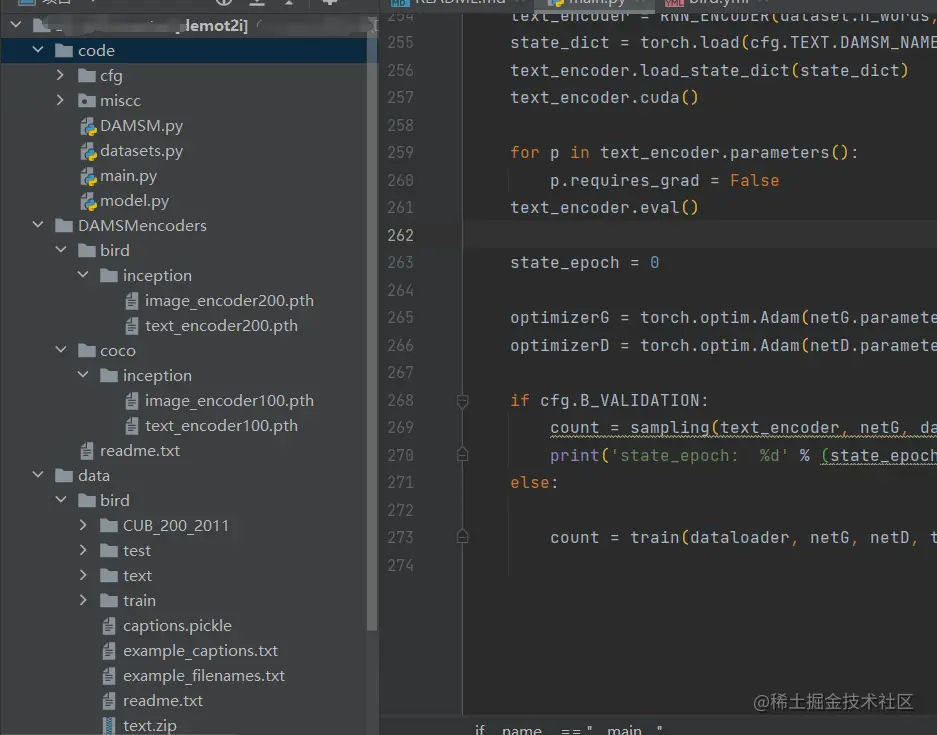Click the 'optimizerD = torch.optim.Adam' line
The width and height of the screenshot is (937, 735).
724,345
